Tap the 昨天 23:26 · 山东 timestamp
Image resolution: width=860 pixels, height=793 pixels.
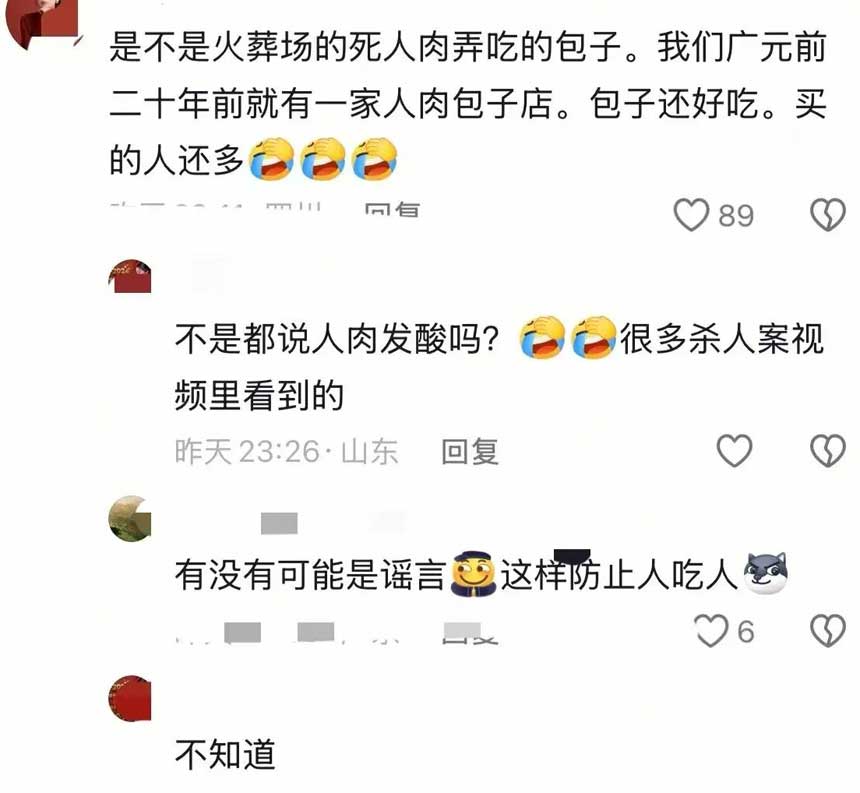coord(286,452)
